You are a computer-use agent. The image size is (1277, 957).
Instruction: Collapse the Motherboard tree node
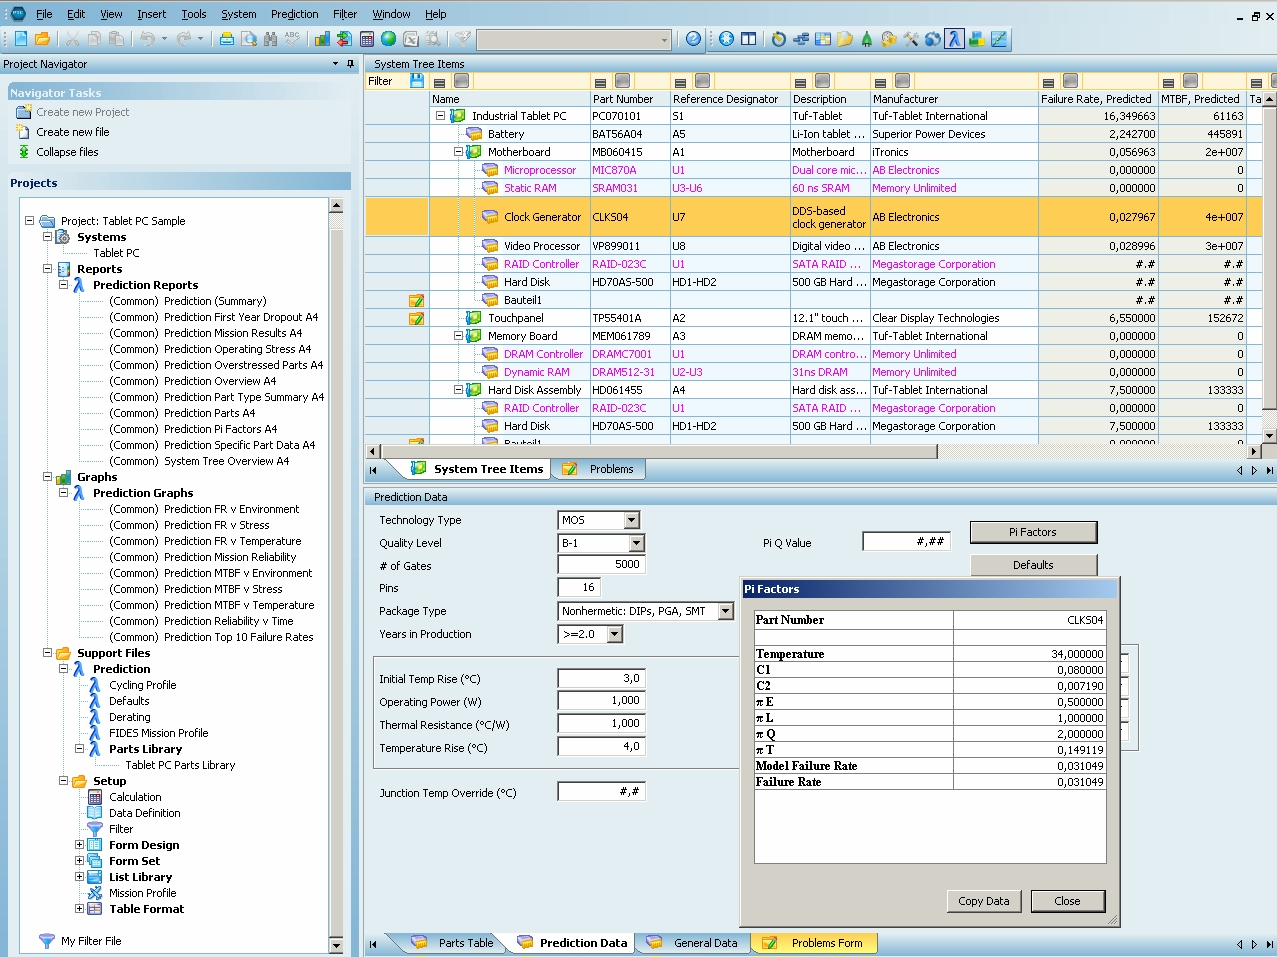[458, 152]
